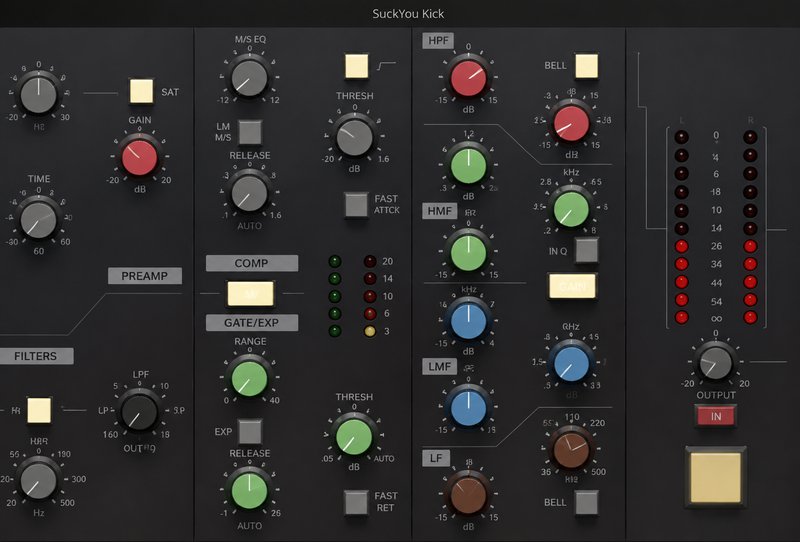Toggle the IN Q switch

pyautogui.click(x=587, y=250)
